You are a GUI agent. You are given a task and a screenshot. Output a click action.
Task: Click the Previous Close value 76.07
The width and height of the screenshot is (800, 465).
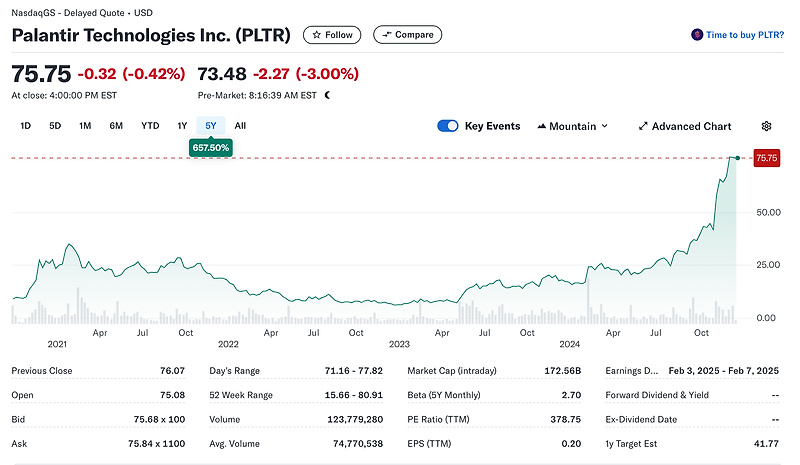coord(172,371)
